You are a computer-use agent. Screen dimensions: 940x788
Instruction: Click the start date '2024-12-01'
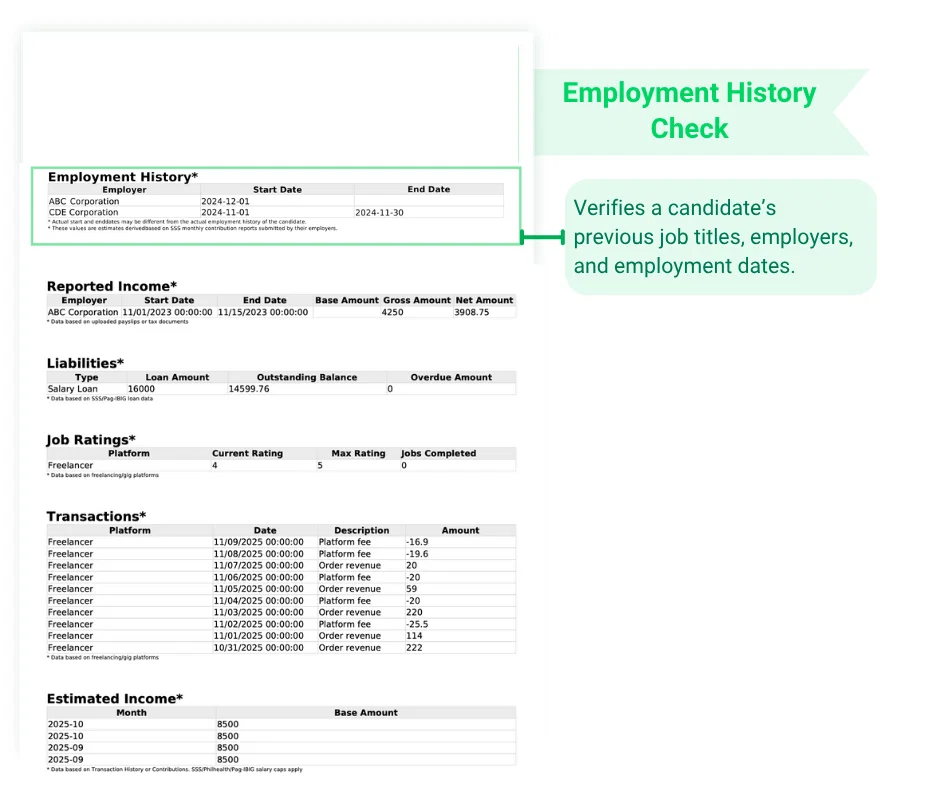pyautogui.click(x=225, y=201)
